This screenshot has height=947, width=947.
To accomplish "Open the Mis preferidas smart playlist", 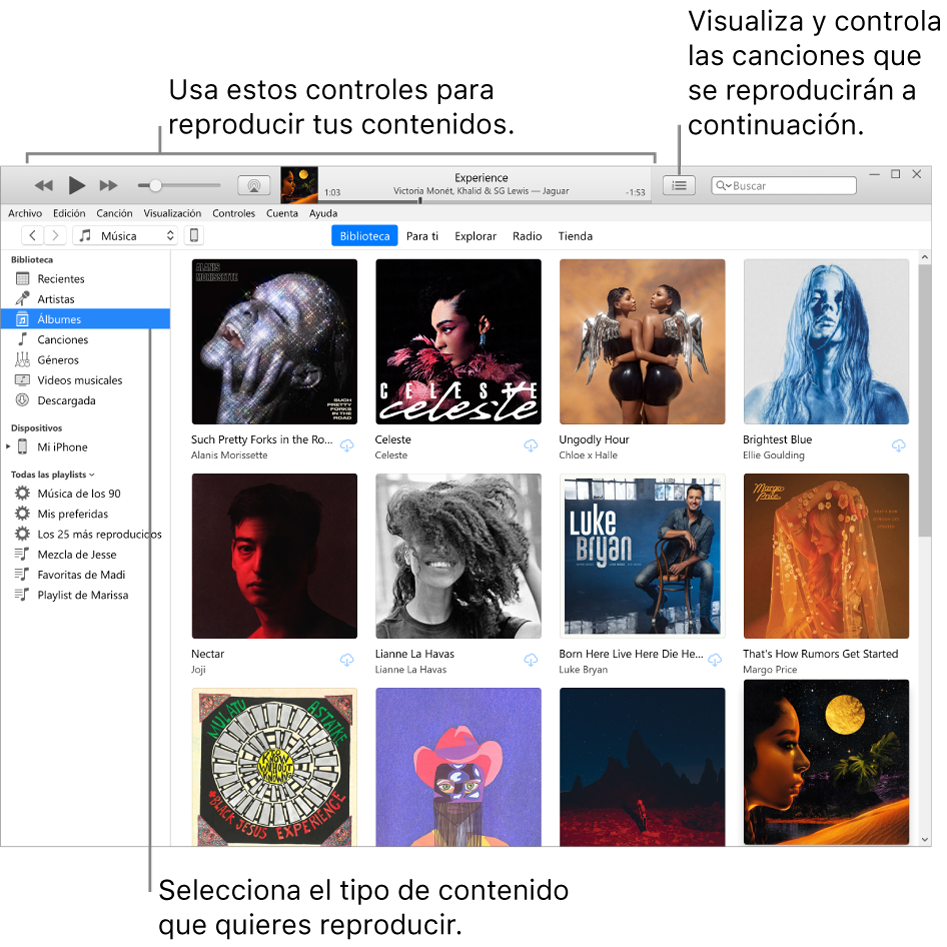I will pos(85,514).
